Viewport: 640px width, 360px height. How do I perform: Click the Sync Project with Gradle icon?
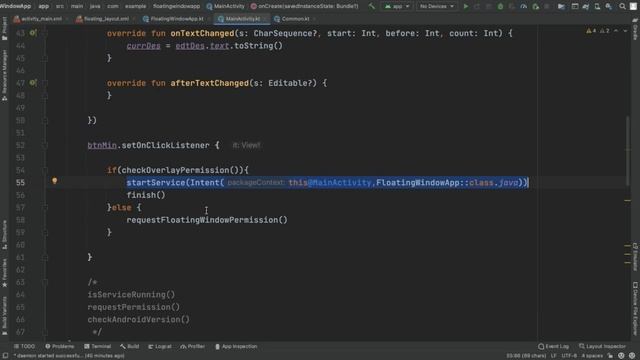[586, 6]
